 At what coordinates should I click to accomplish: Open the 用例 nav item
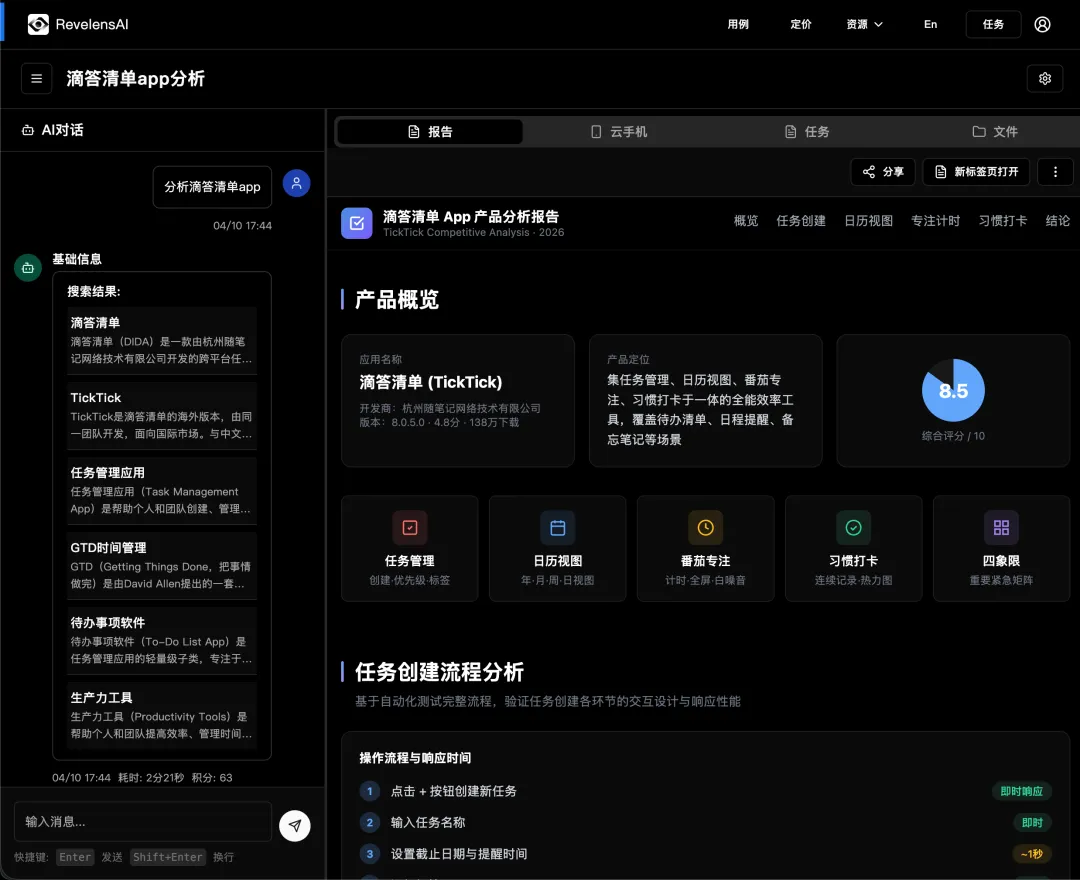[x=738, y=24]
